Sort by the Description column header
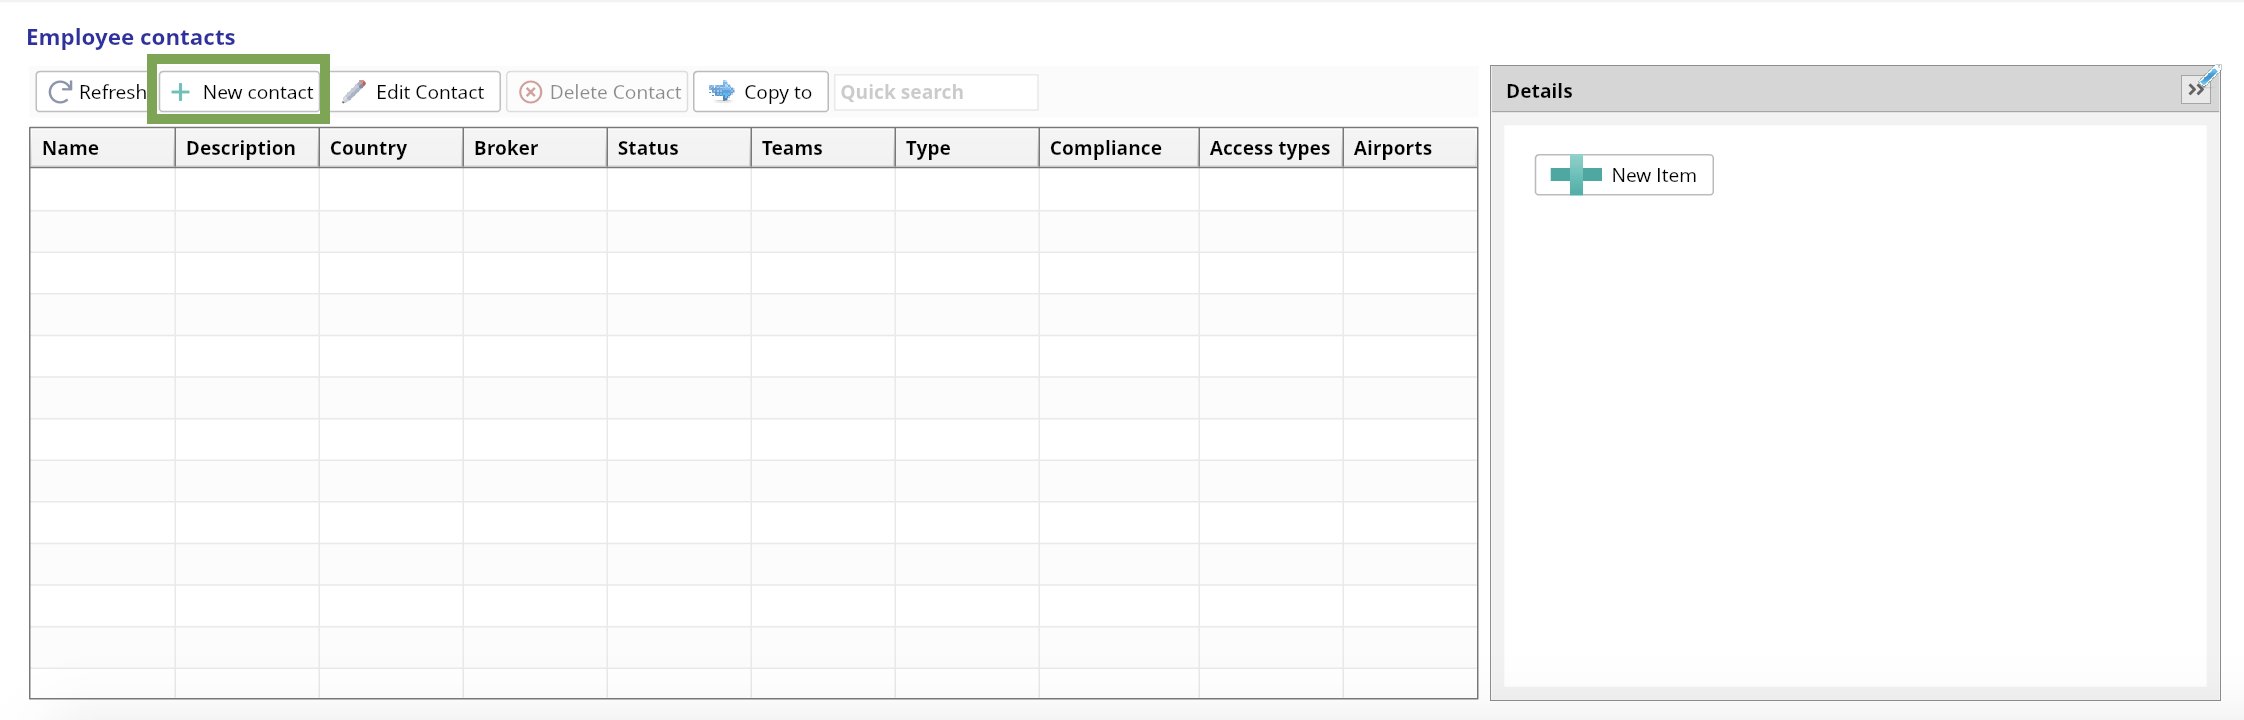This screenshot has width=2244, height=720. (x=241, y=148)
